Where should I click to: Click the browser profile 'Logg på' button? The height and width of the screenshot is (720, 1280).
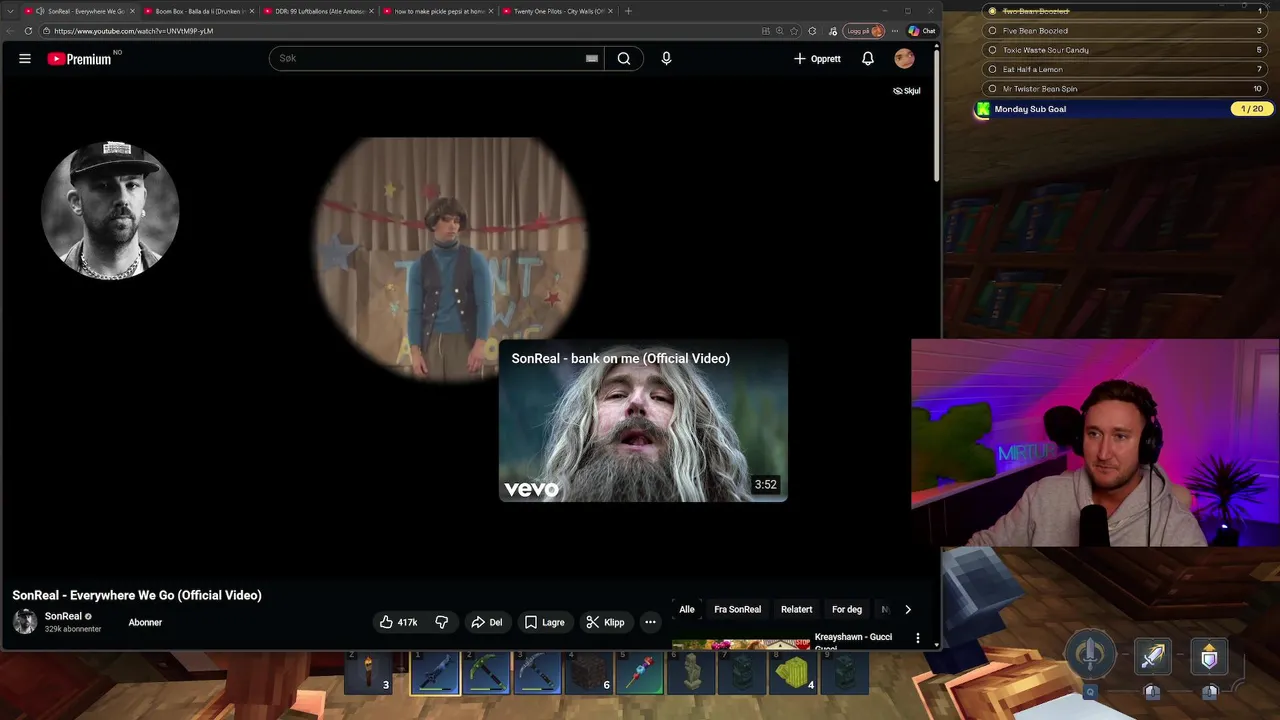865,31
